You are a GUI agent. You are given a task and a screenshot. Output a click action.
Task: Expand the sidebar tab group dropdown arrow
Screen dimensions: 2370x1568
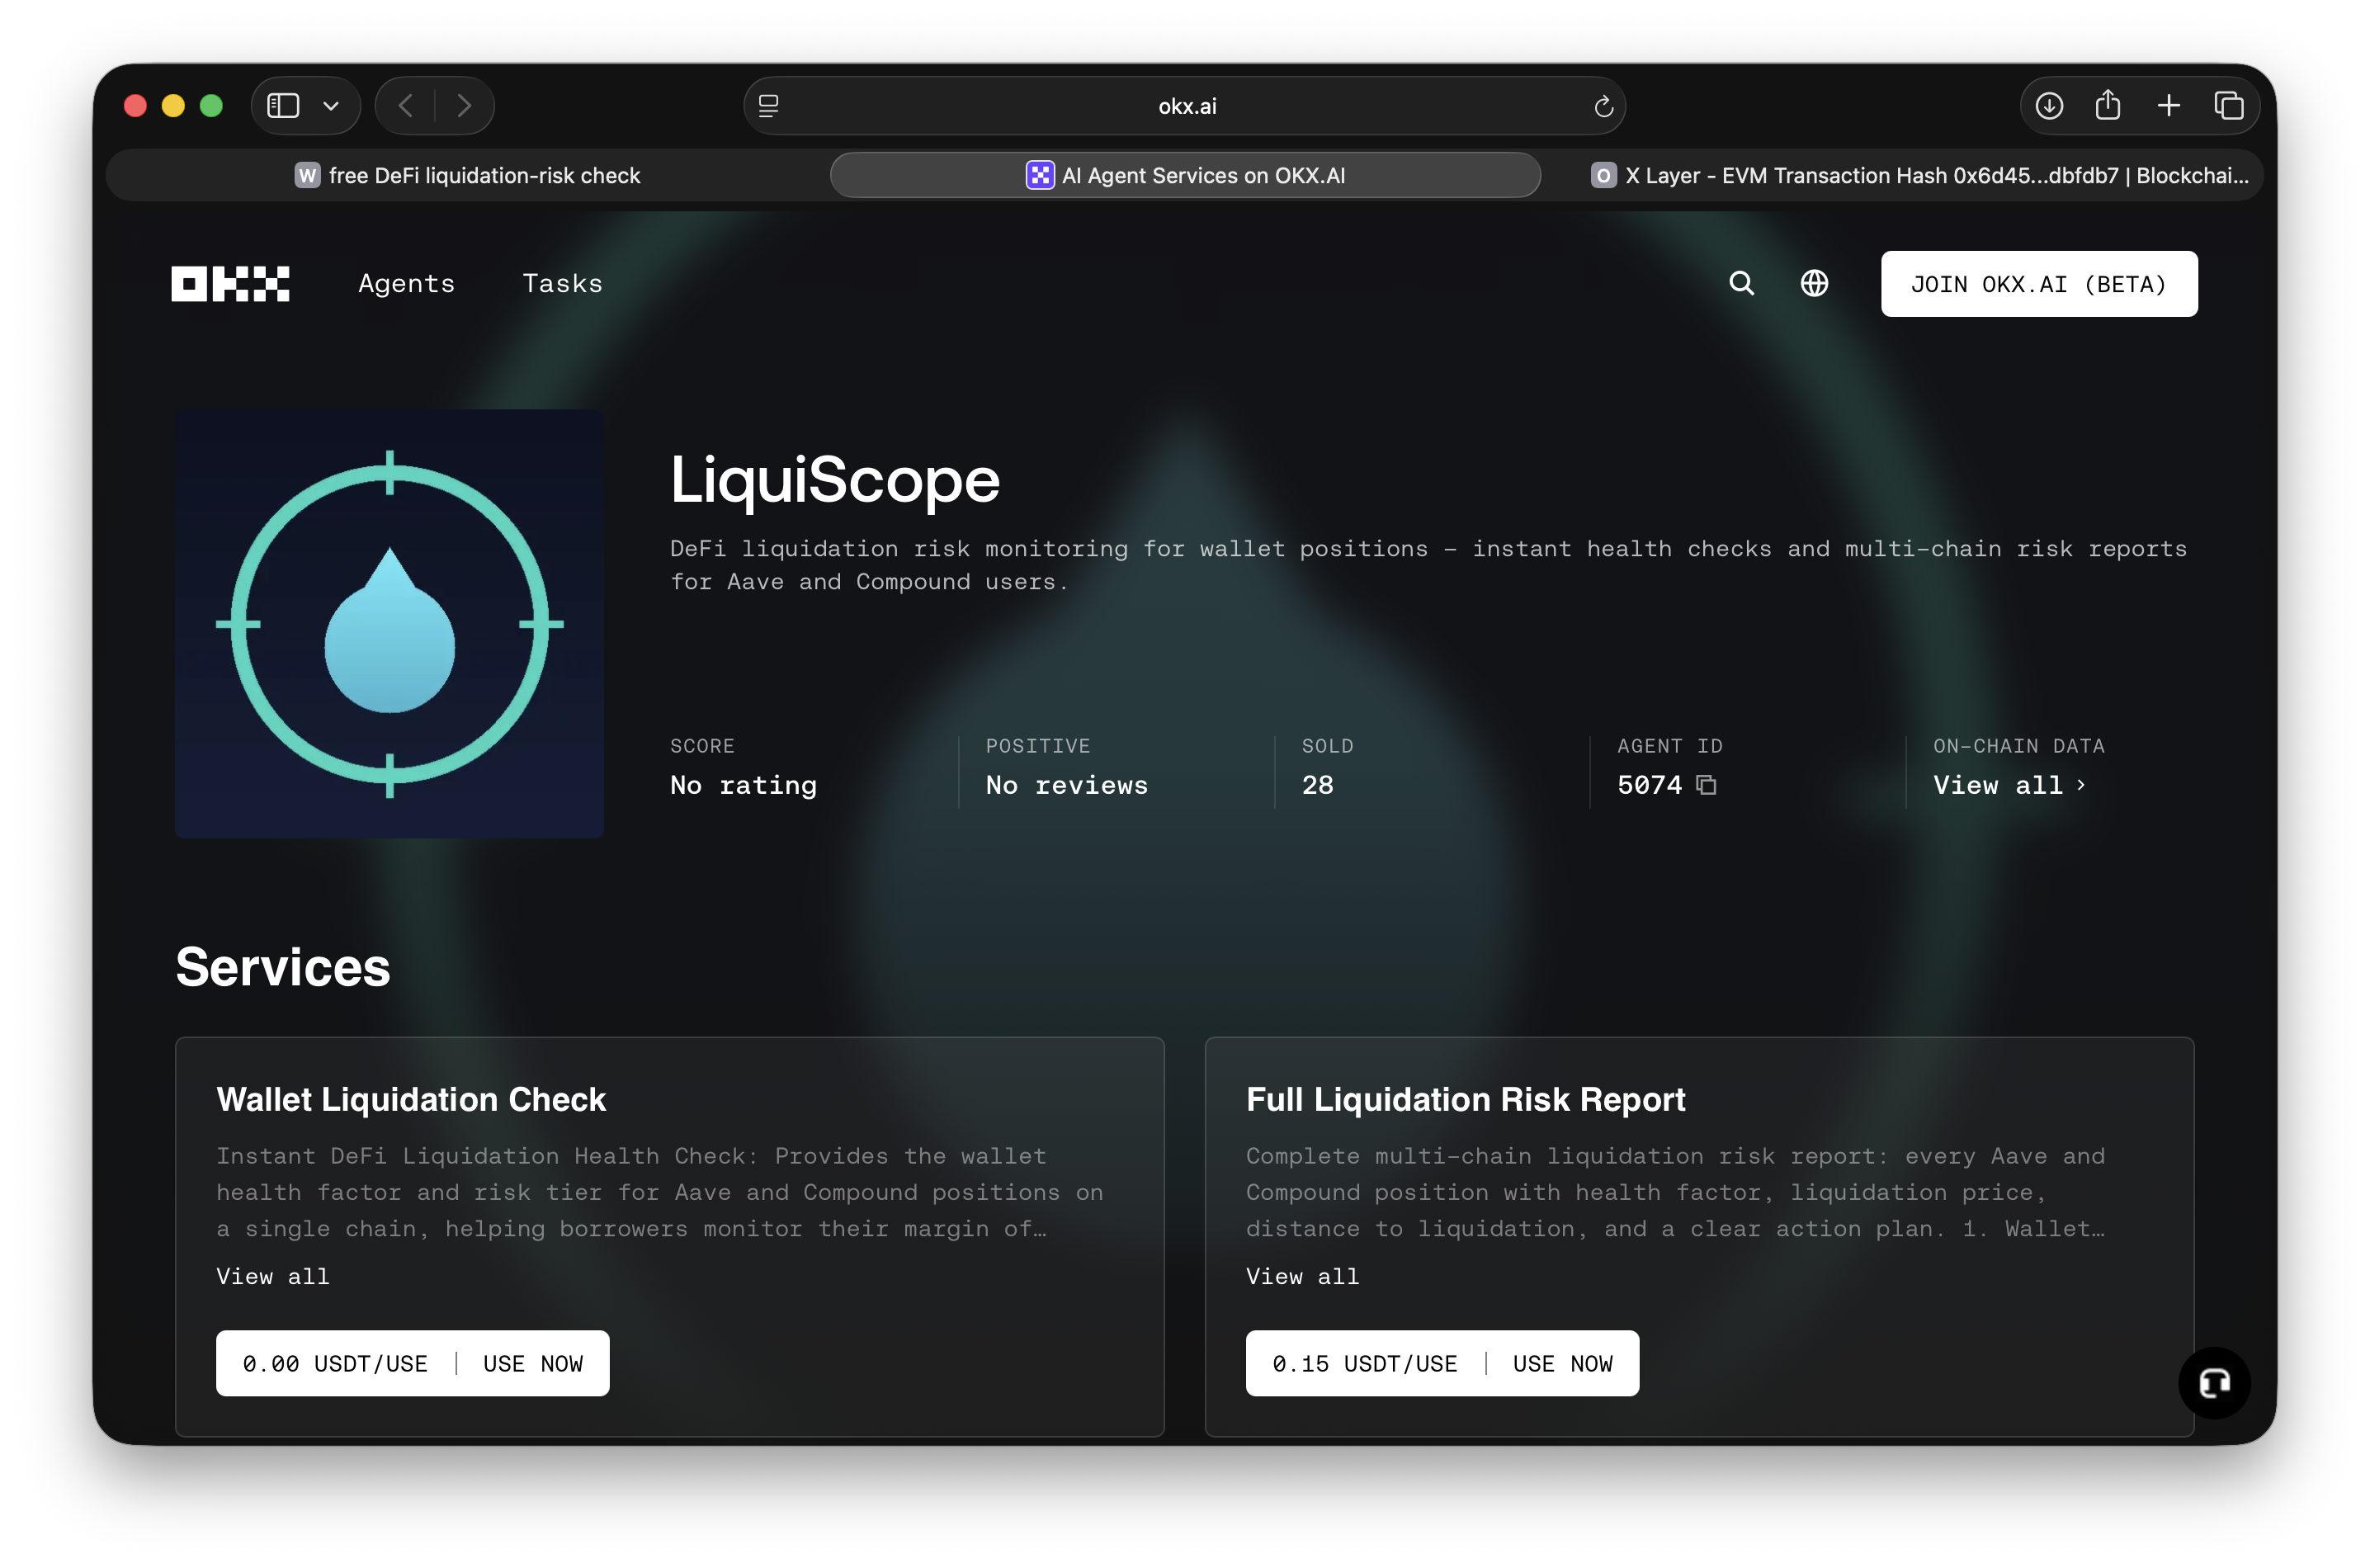click(x=331, y=106)
